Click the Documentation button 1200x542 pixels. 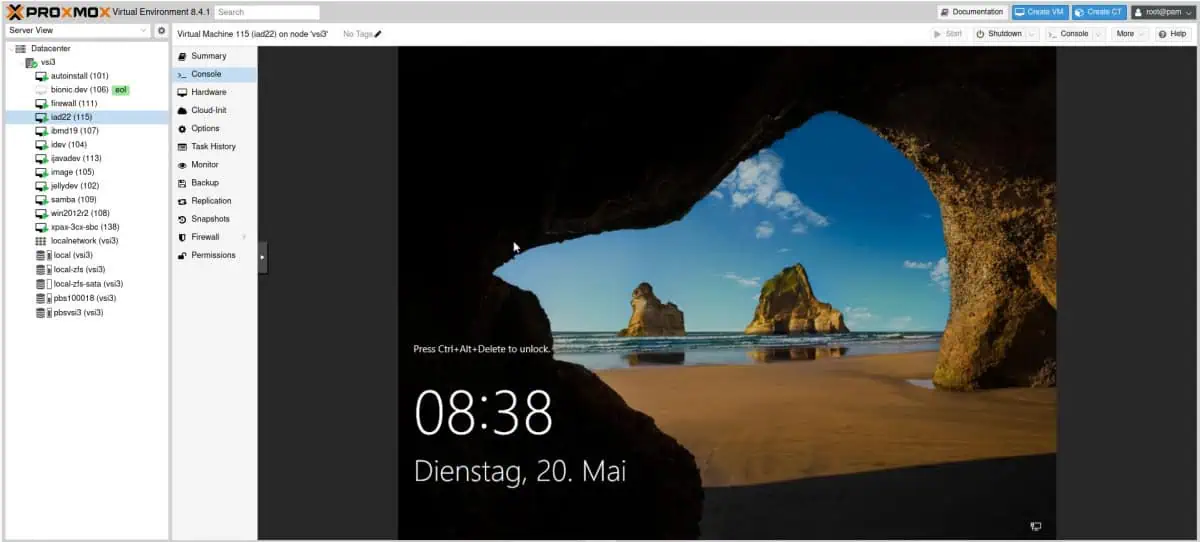pyautogui.click(x=971, y=12)
